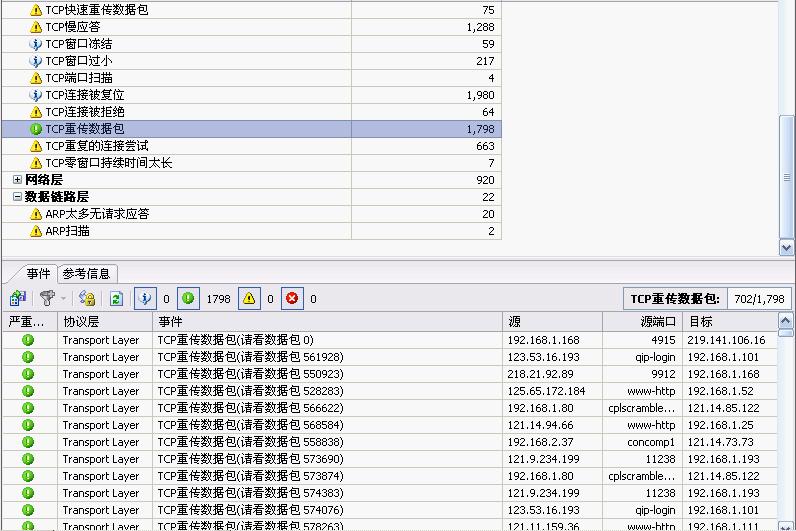The width and height of the screenshot is (796, 531).
Task: Select the TCP零窗口持续时间太长 row
Action: (252, 163)
